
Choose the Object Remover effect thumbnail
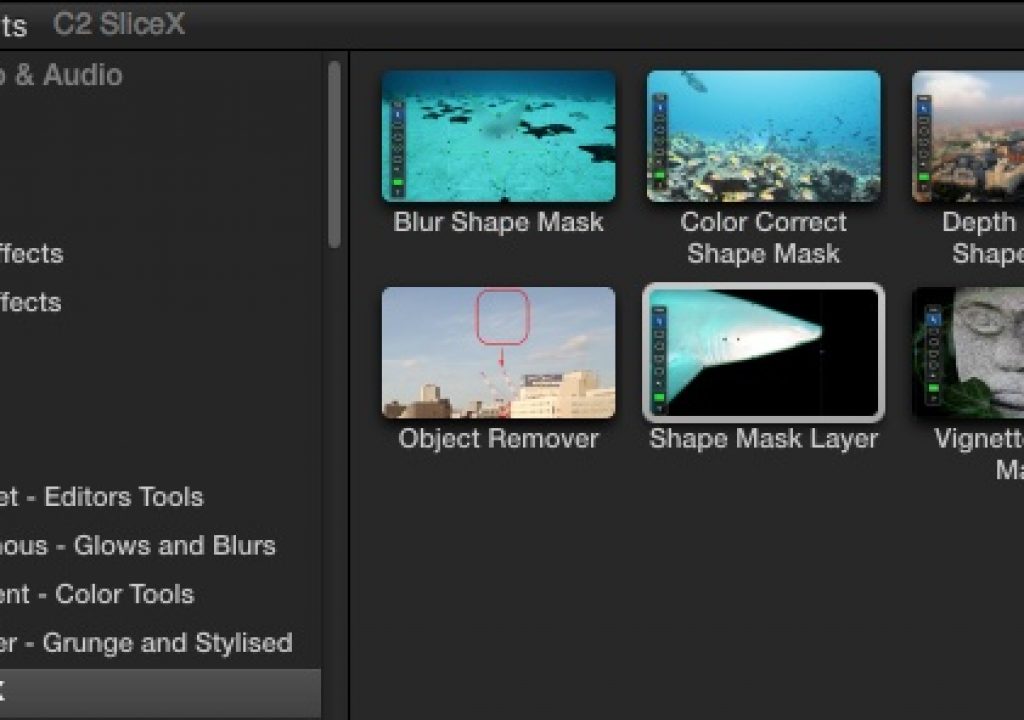point(498,353)
